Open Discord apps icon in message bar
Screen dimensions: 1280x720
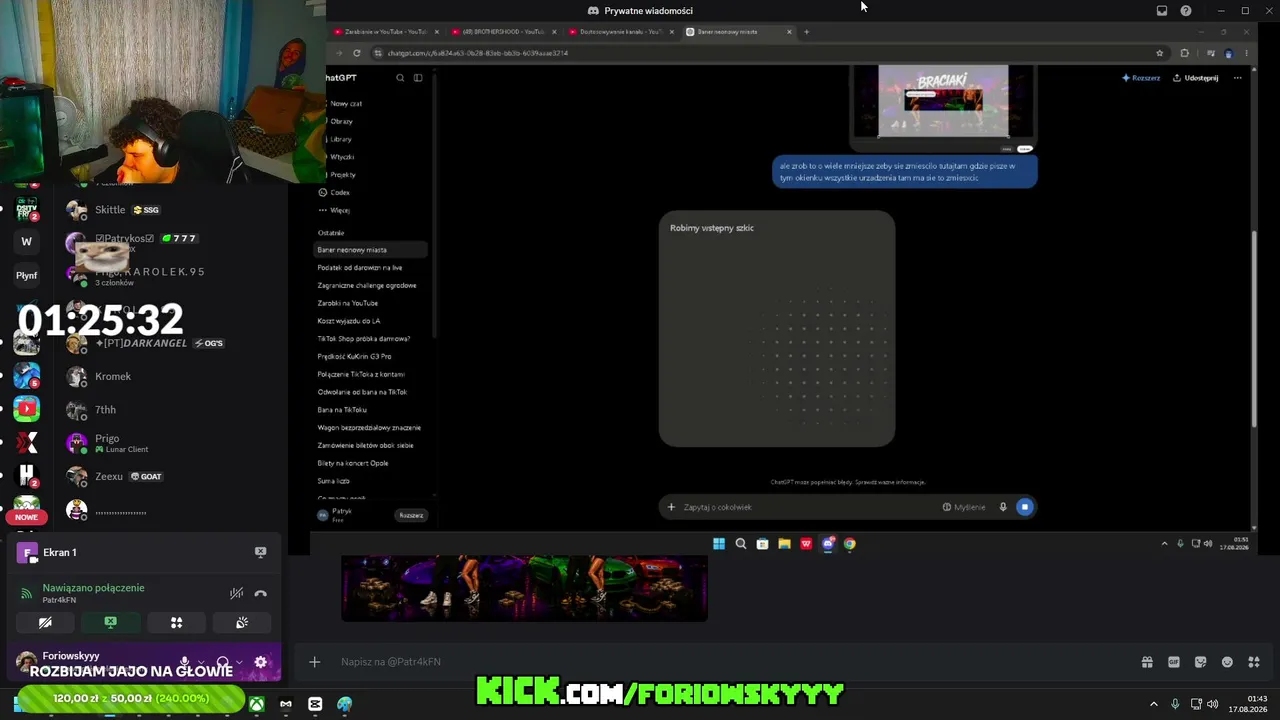[1254, 662]
